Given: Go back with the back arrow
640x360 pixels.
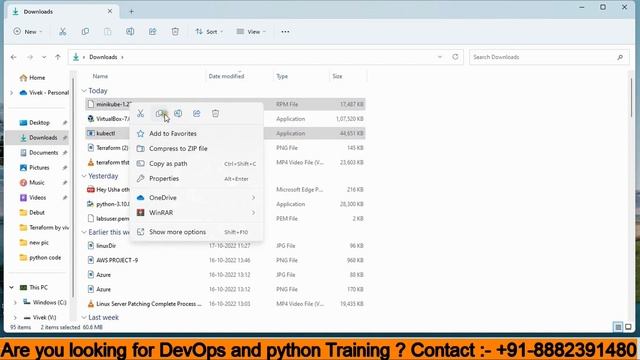Looking at the screenshot, I should click(13, 57).
